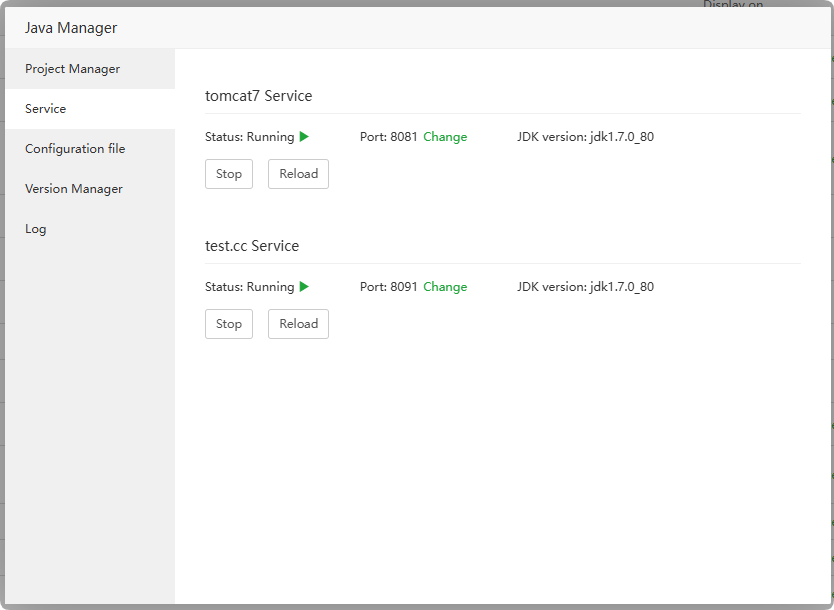Click the green running icon for test.cc
Viewport: 834px width, 610px height.
coord(304,287)
